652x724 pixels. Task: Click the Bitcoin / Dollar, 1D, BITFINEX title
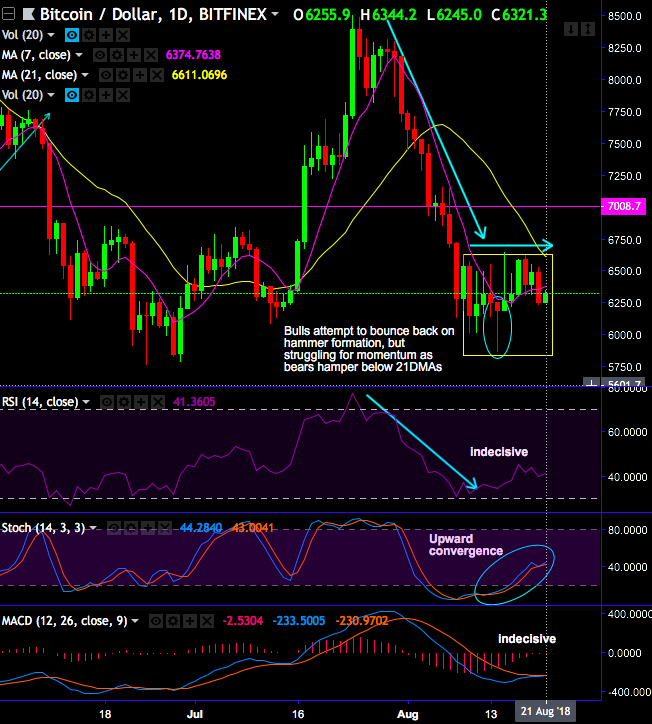point(153,14)
